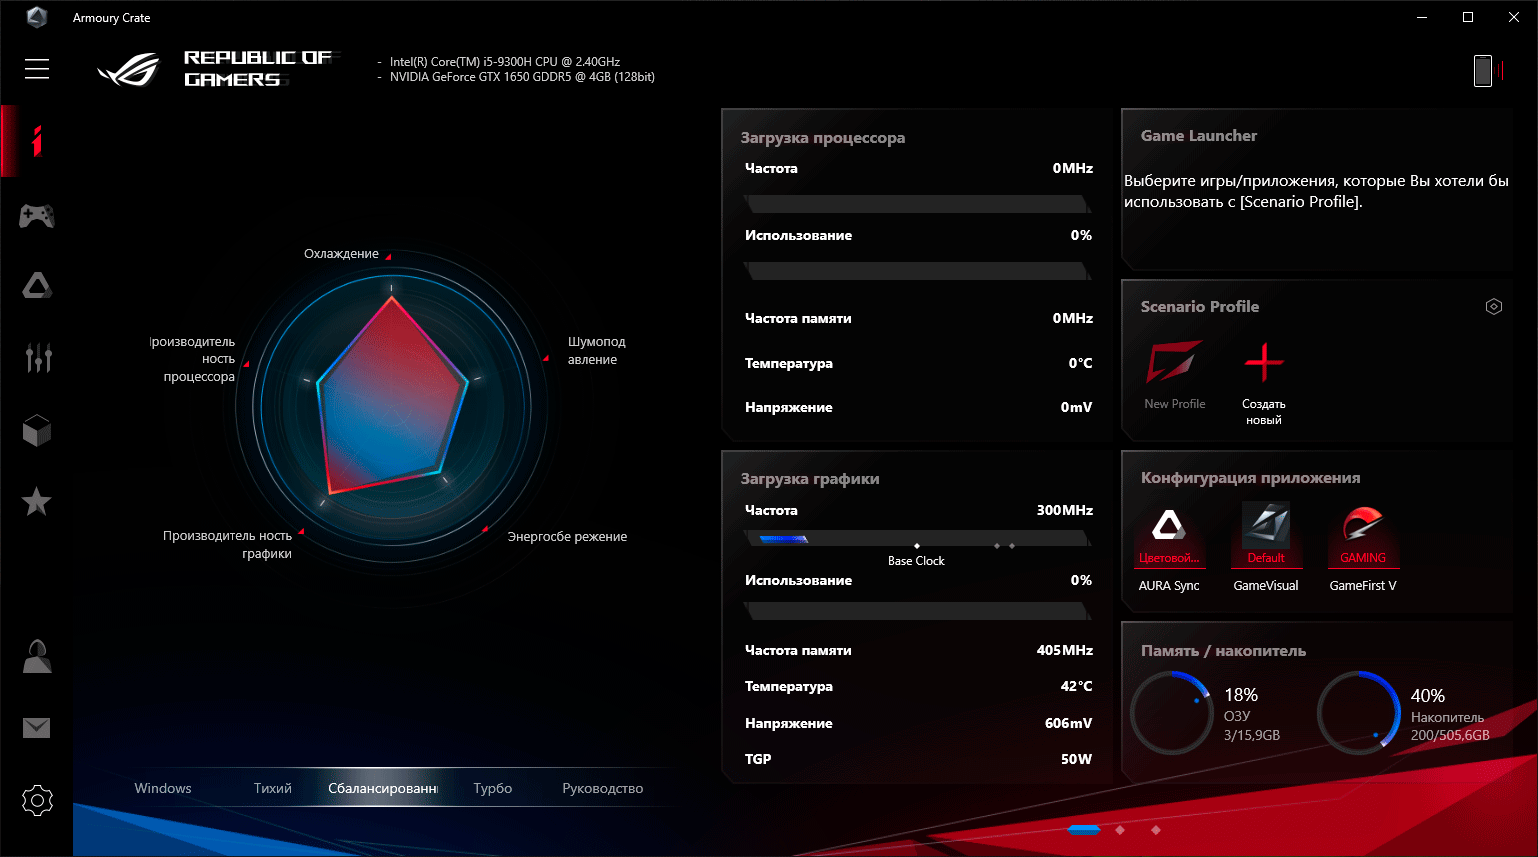Switch to Windows operating mode

163,788
